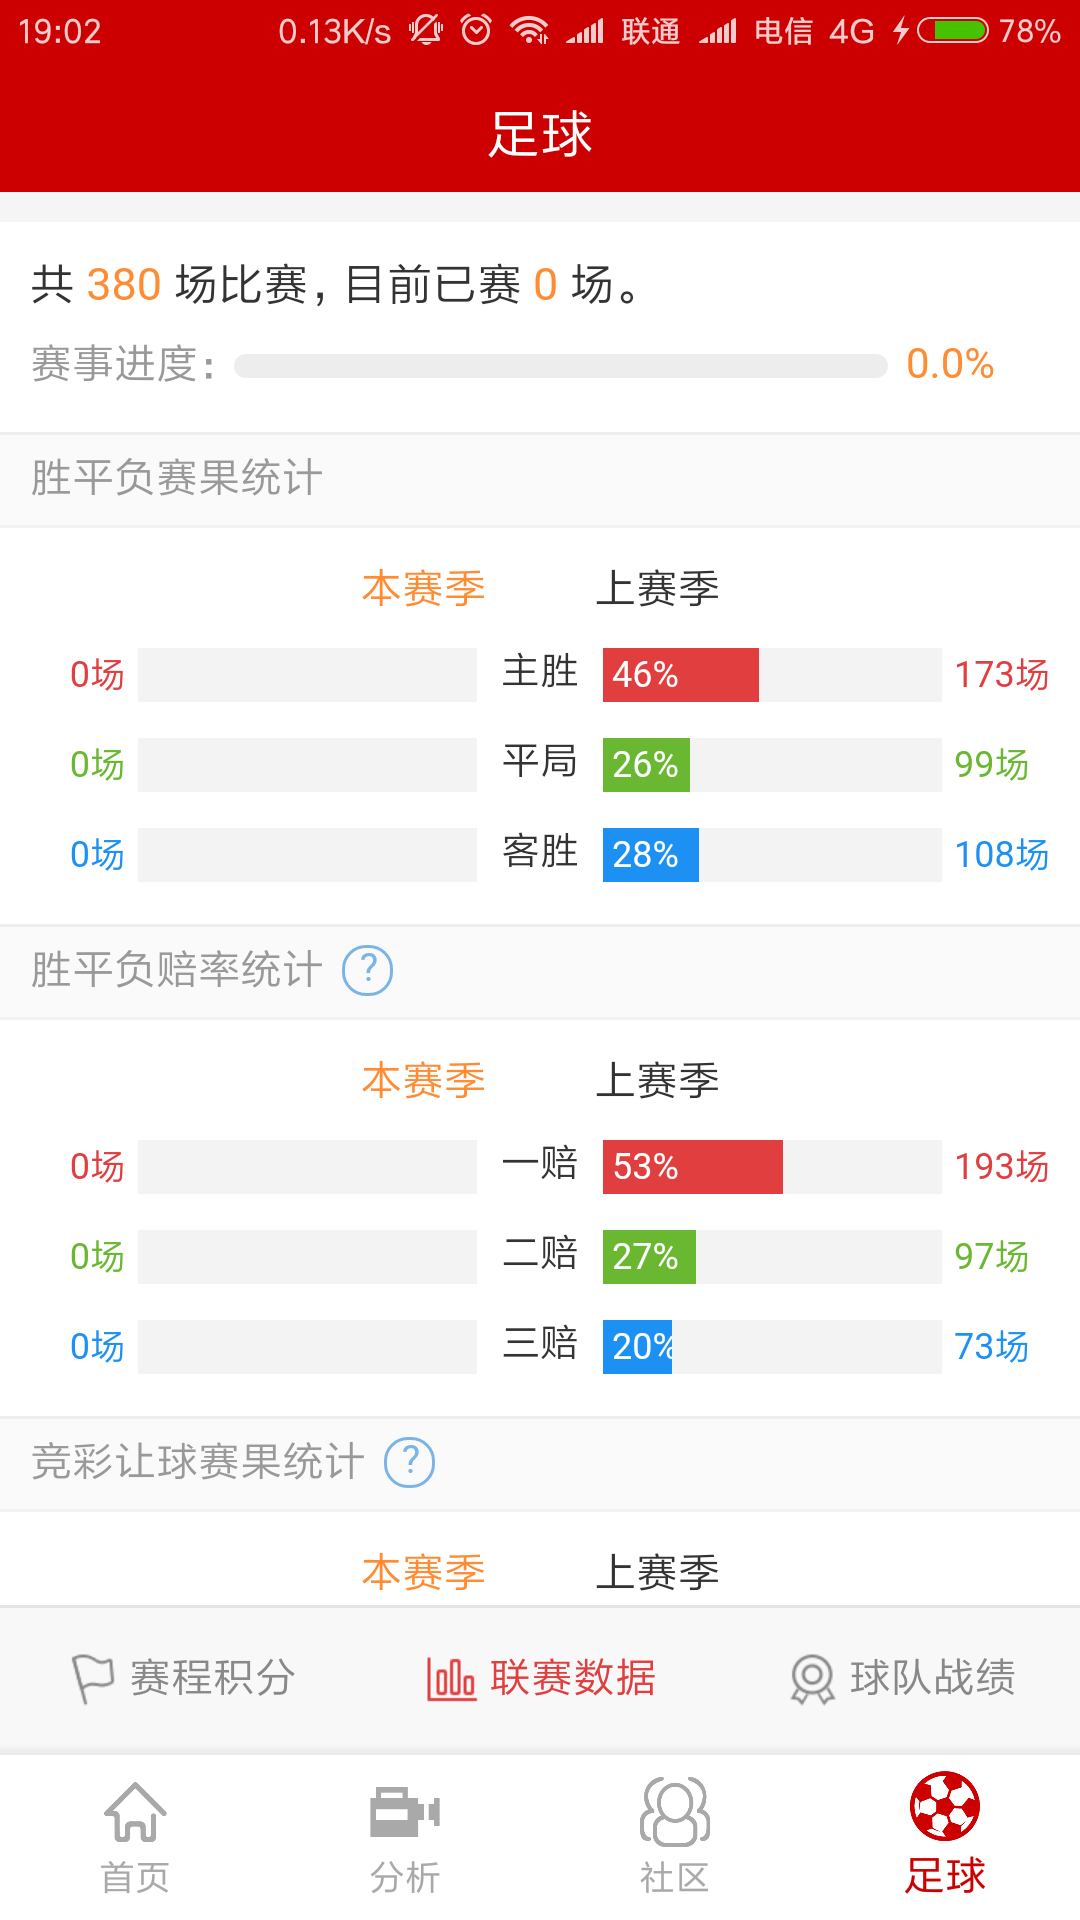Select 本赛季 in 胜平负赛果统计

coord(423,588)
